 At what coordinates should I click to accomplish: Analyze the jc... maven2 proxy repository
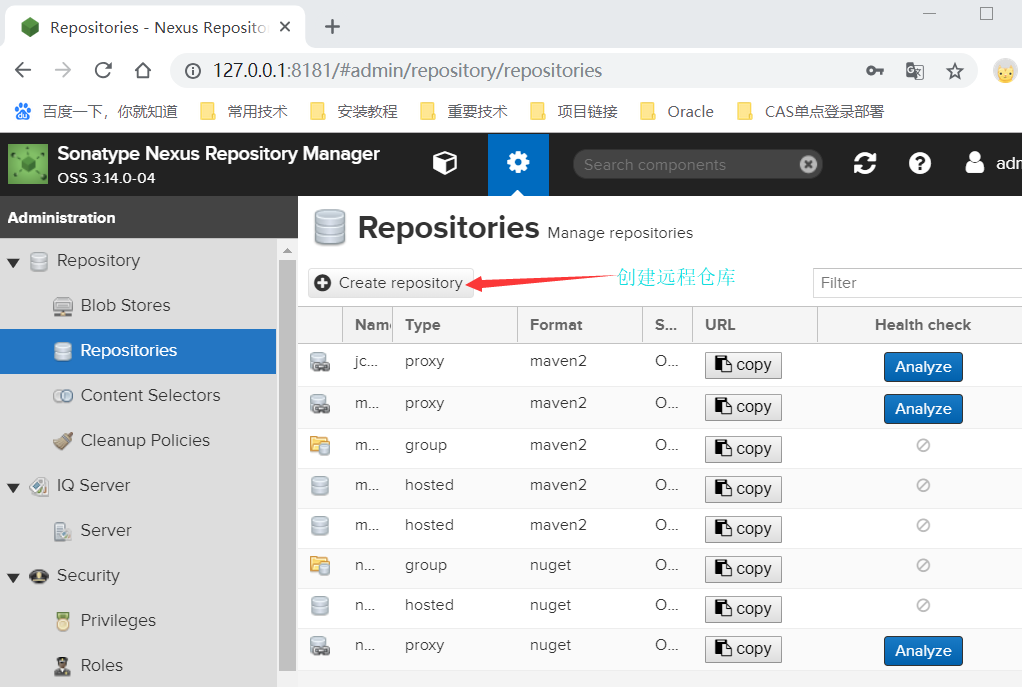923,367
